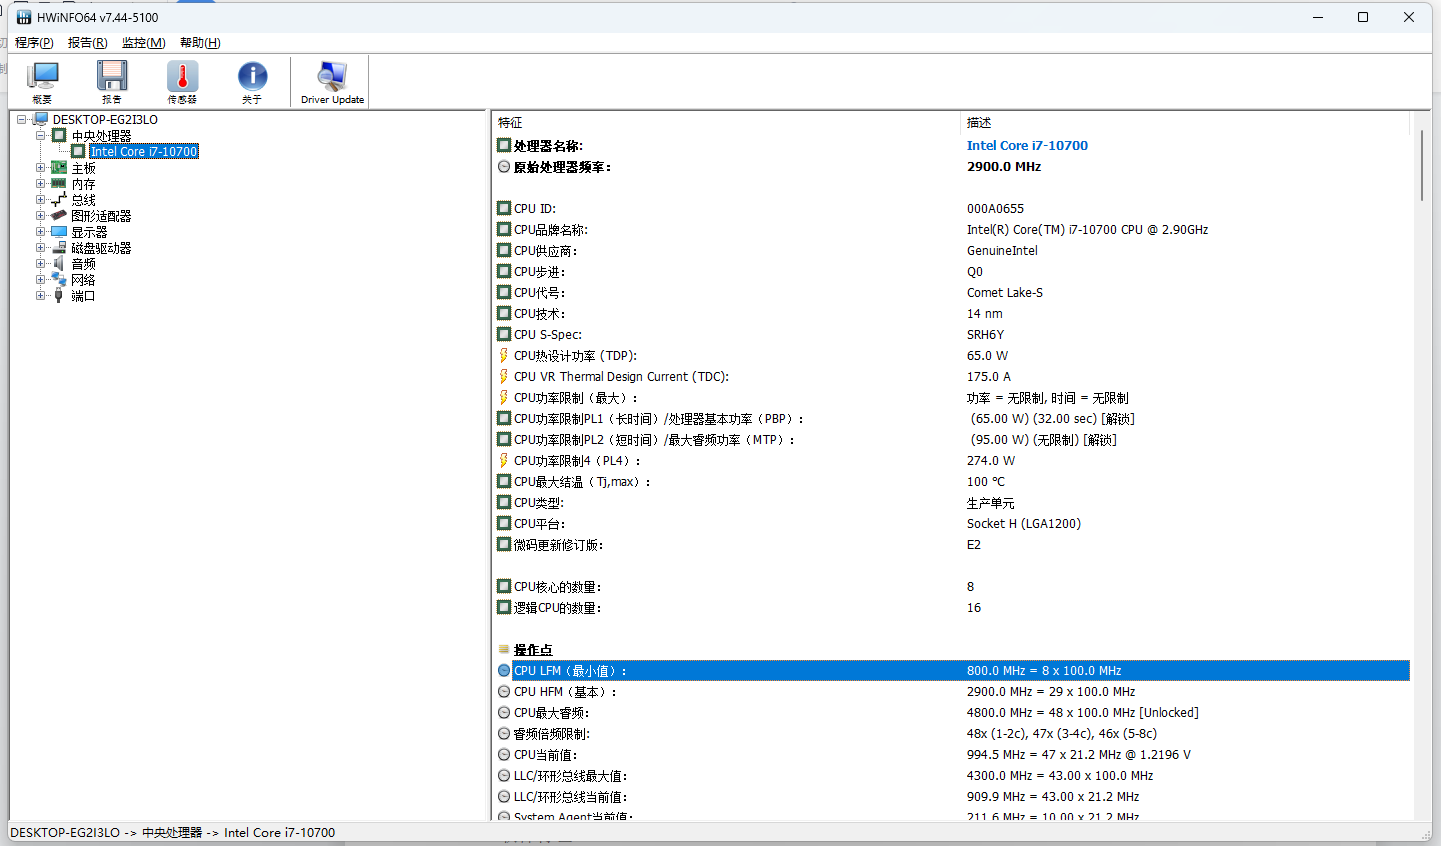Select the CPU代号 row
Viewport: 1441px width, 846px height.
coord(953,293)
